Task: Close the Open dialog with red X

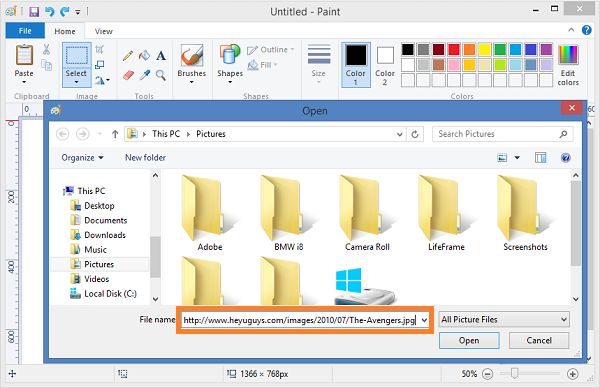Action: 572,108
